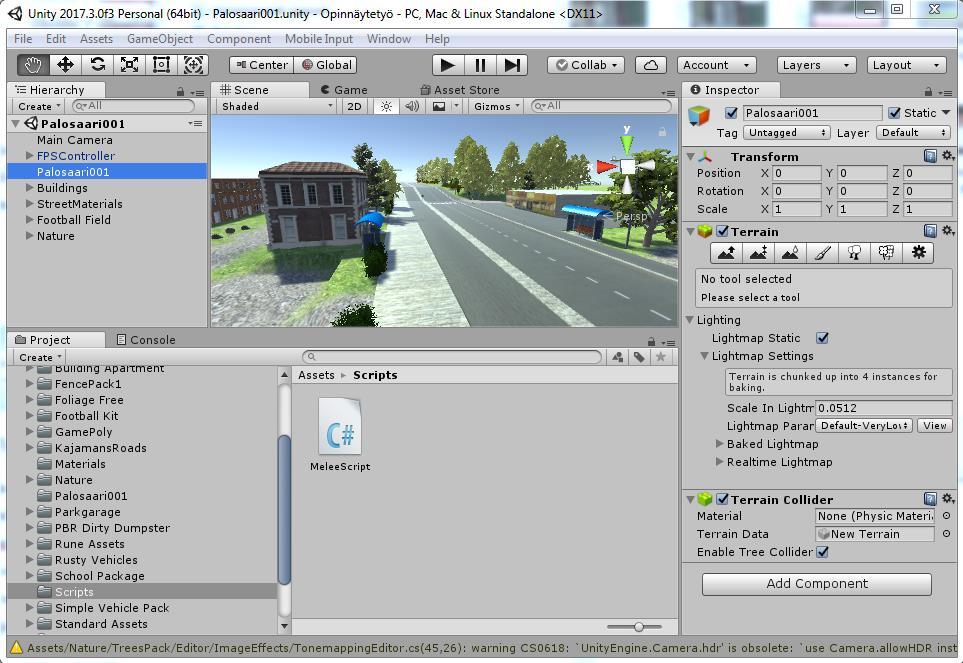Image resolution: width=963 pixels, height=663 pixels.
Task: Switch to the Asset Store tab
Action: pos(459,90)
